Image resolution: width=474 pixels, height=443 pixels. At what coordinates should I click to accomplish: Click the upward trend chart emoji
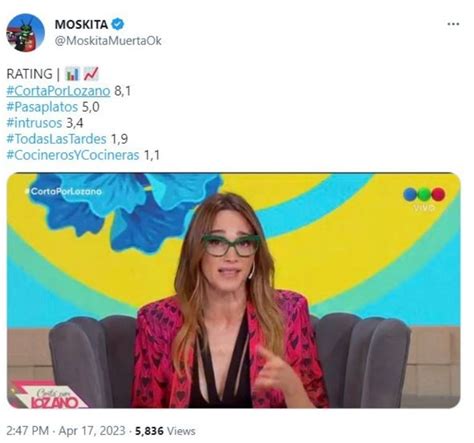pos(91,74)
